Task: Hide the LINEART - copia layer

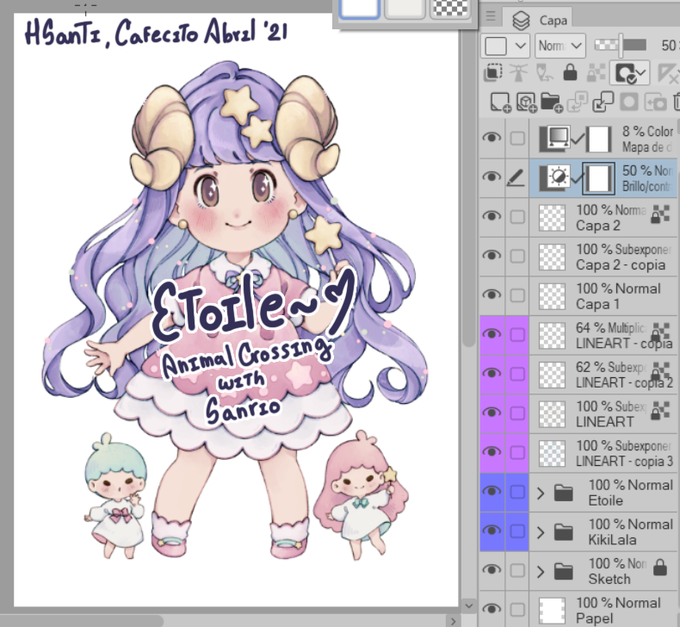Action: coord(491,334)
